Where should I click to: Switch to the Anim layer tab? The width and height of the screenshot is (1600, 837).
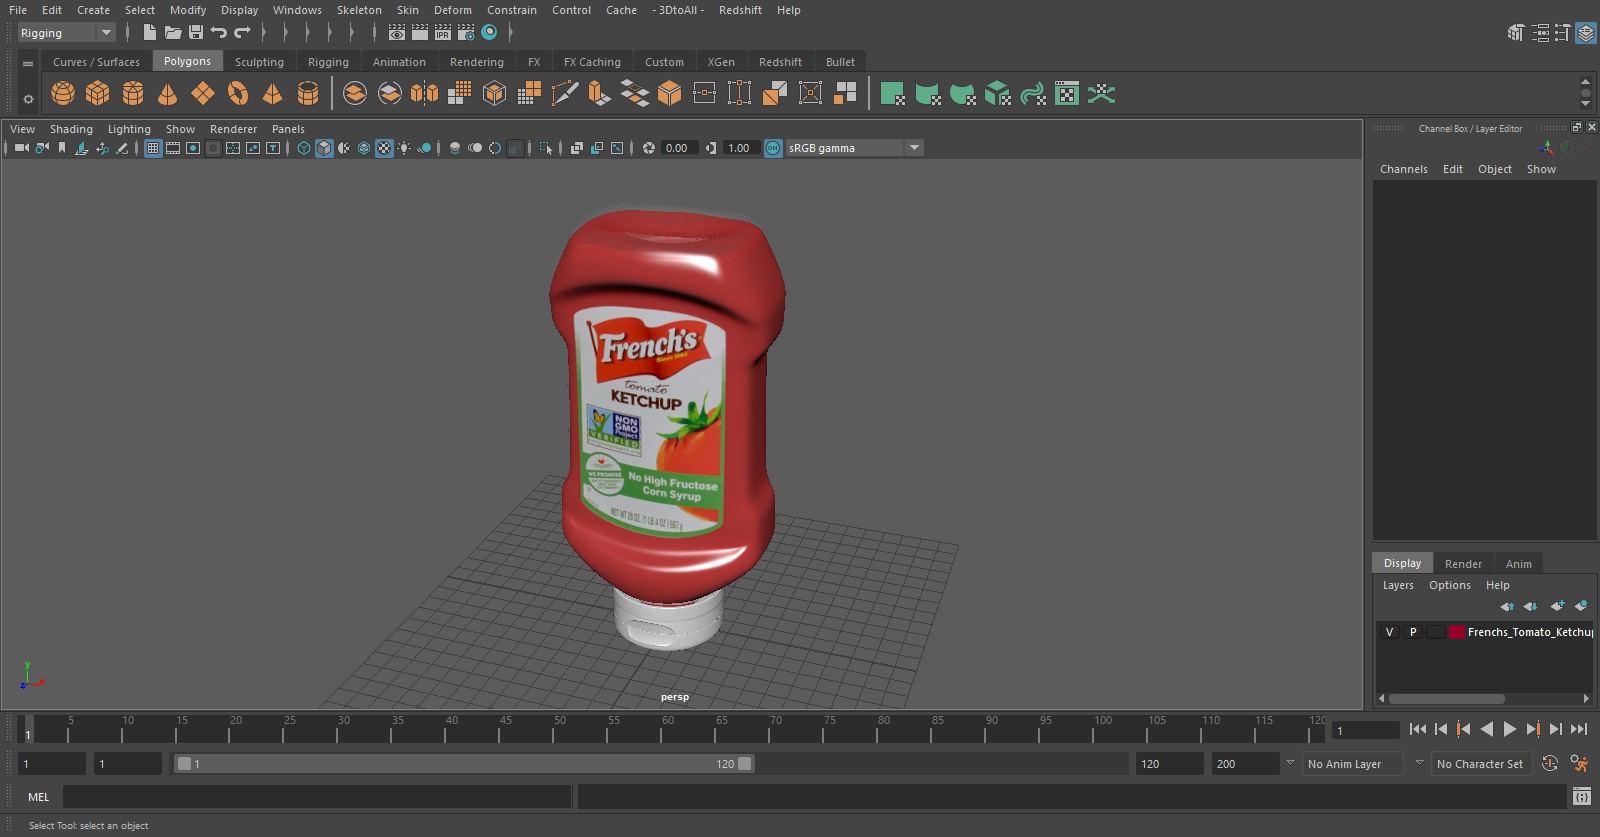1518,564
